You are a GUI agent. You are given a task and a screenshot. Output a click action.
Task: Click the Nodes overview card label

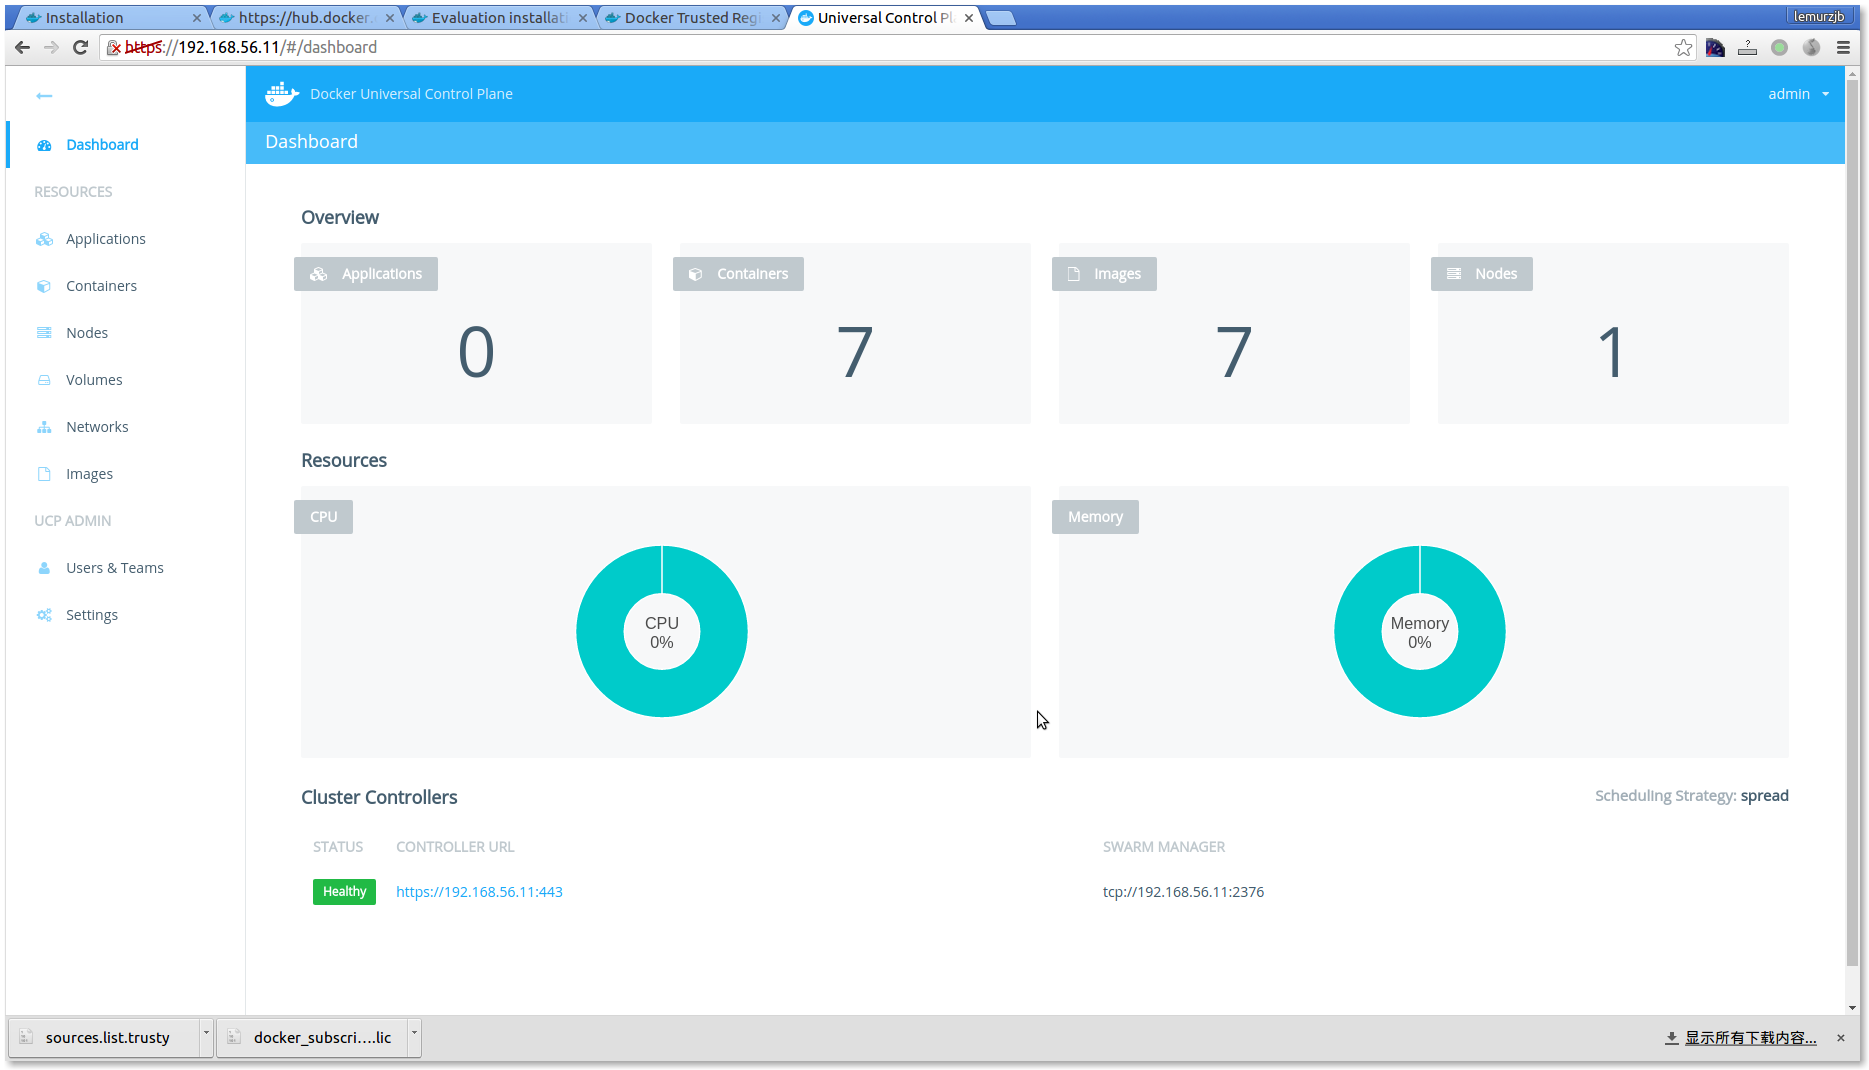click(x=1482, y=274)
